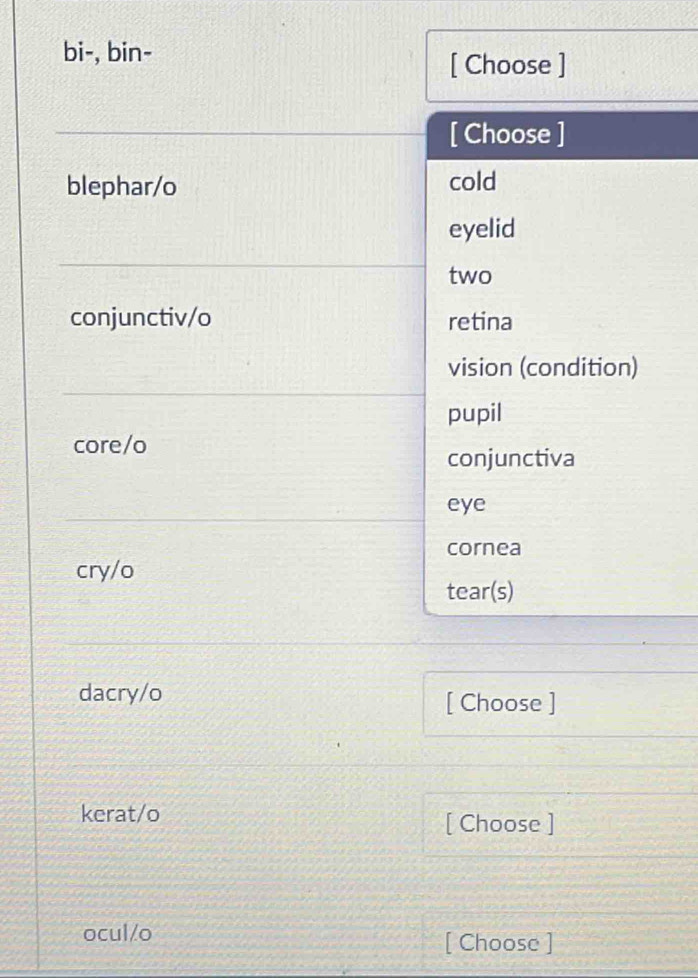Pick "two" from the dropdown options
Screen dimensions: 698x978
(x=470, y=275)
